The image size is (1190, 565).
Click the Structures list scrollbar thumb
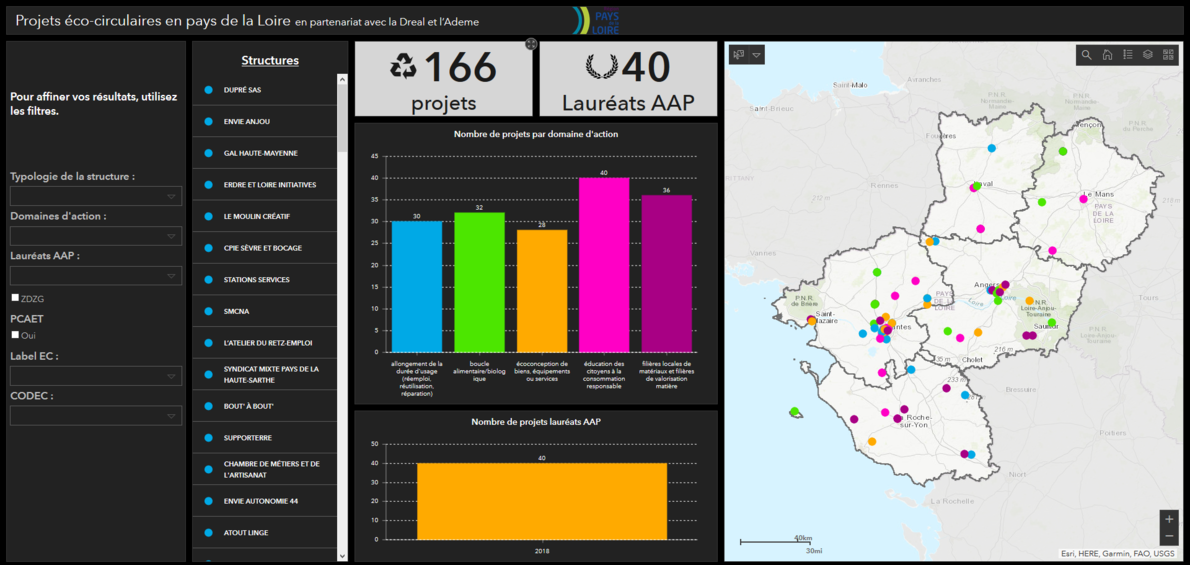coord(342,118)
